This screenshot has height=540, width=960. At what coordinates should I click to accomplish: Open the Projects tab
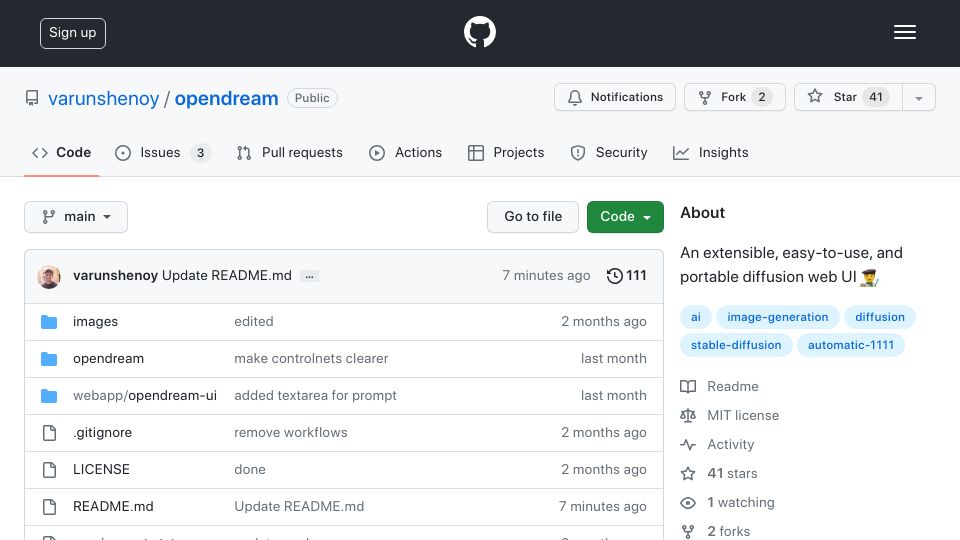point(506,152)
